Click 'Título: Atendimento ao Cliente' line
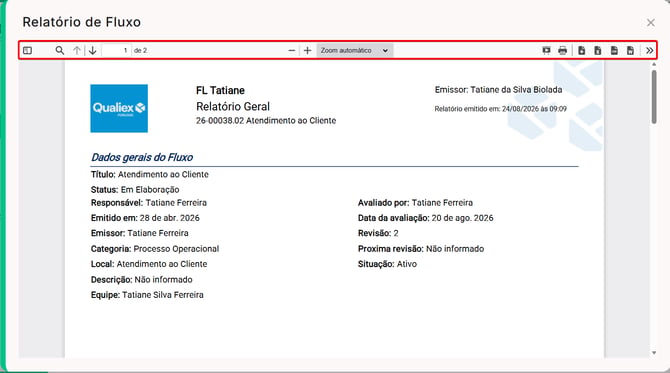The width and height of the screenshot is (670, 373). click(x=150, y=174)
